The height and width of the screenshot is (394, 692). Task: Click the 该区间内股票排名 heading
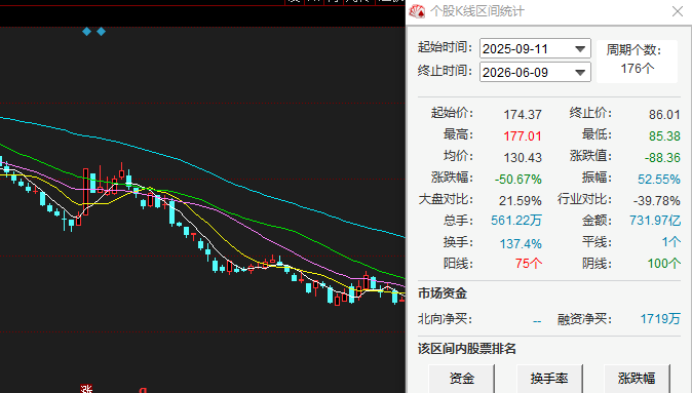tap(467, 349)
